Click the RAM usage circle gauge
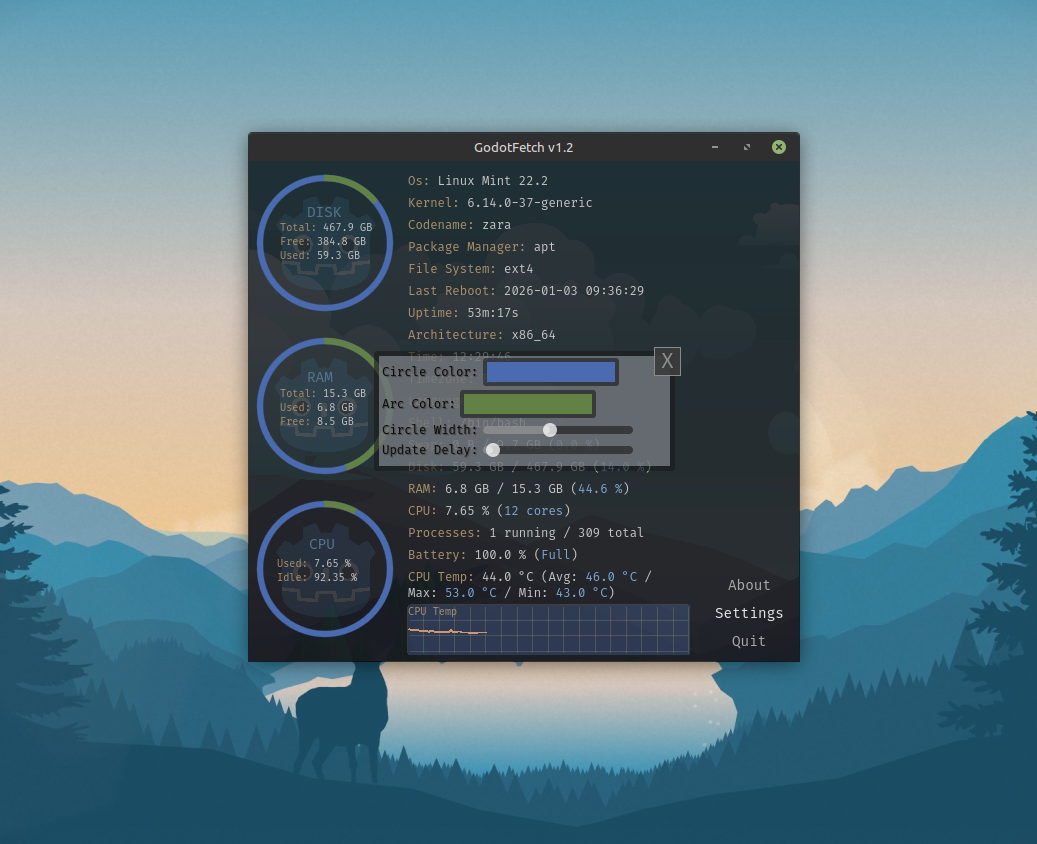 pyautogui.click(x=325, y=406)
